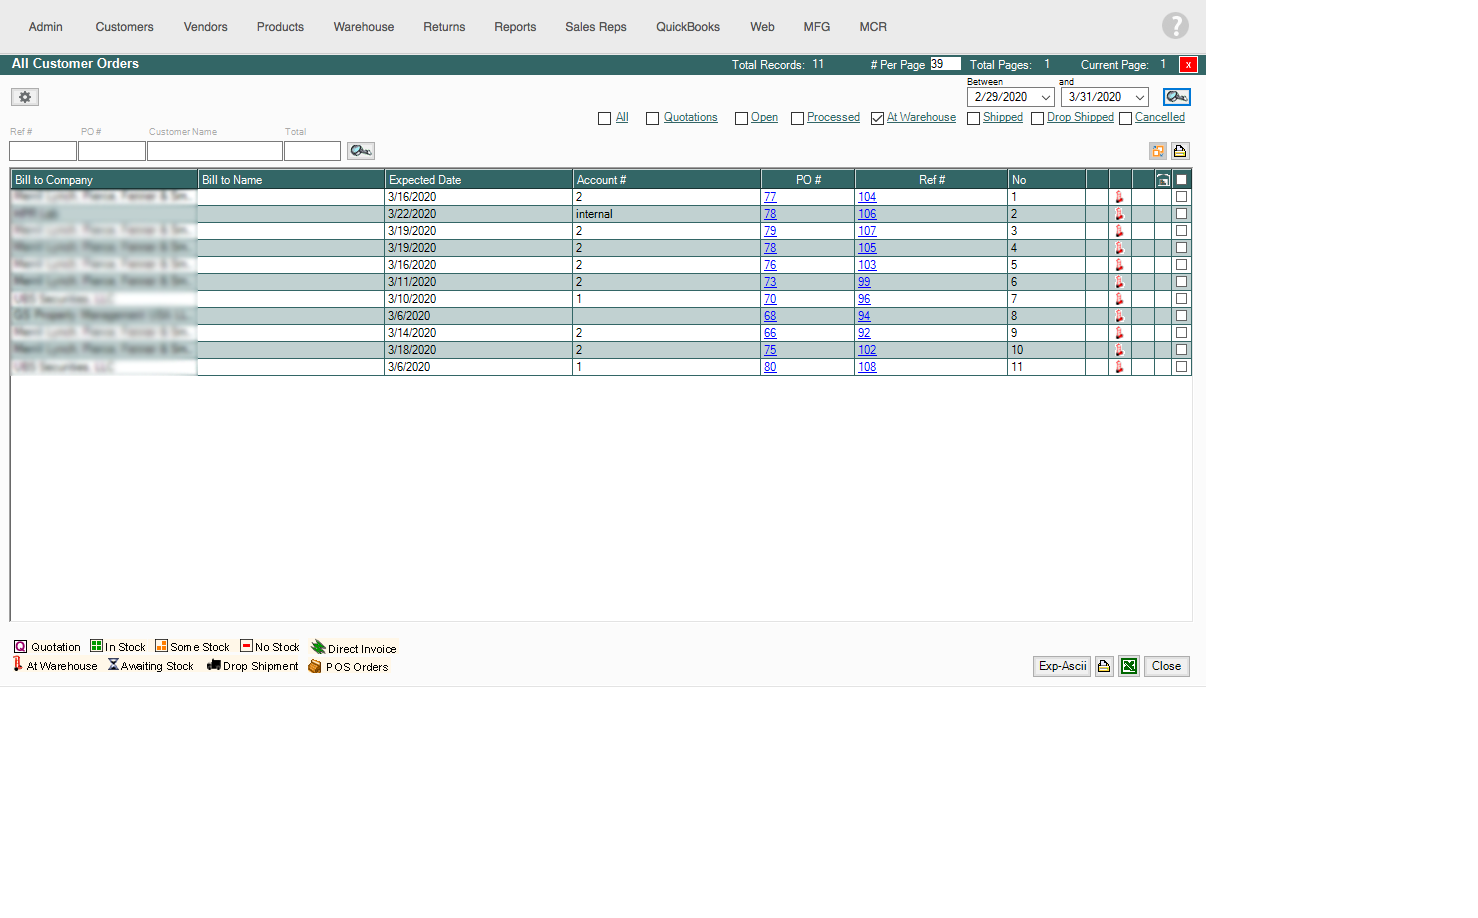This screenshot has height=918, width=1478.
Task: Click the orange icon above the table
Action: [1158, 151]
